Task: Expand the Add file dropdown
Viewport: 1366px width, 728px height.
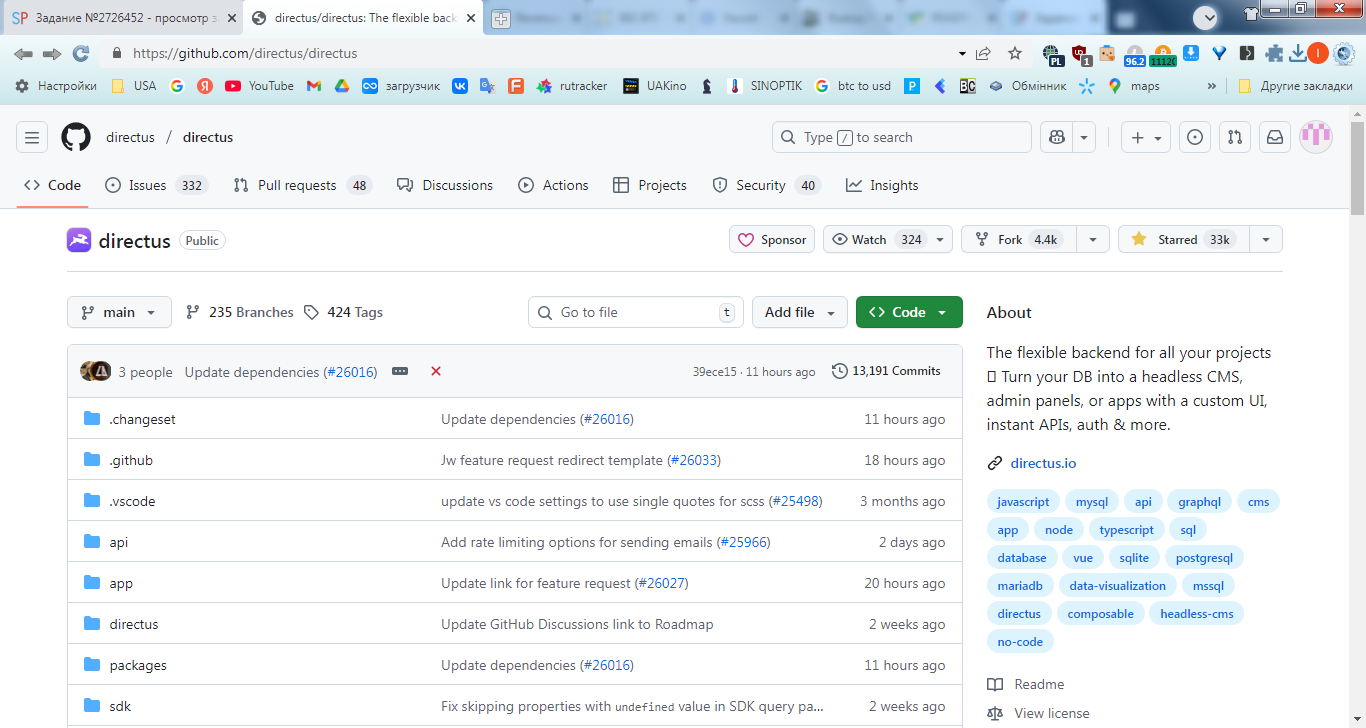Action: [x=800, y=312]
